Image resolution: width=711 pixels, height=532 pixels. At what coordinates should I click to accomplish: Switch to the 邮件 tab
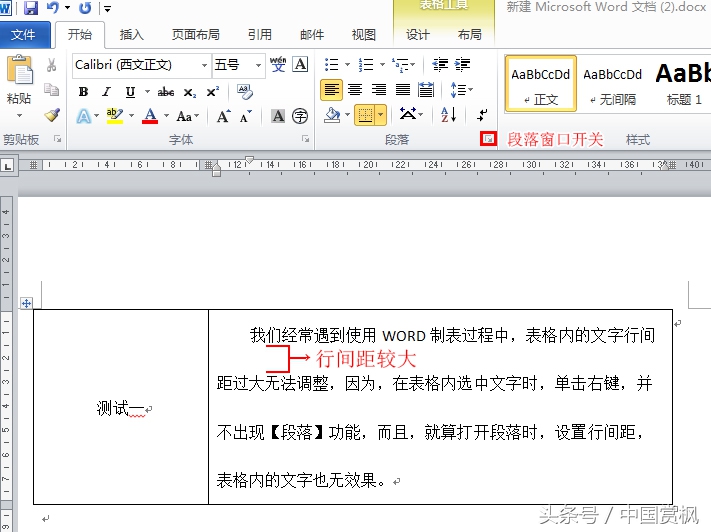pyautogui.click(x=312, y=34)
